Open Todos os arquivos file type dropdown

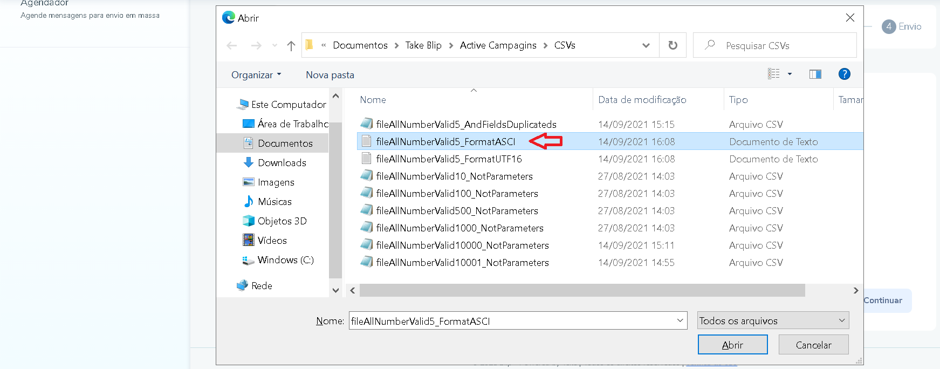773,321
